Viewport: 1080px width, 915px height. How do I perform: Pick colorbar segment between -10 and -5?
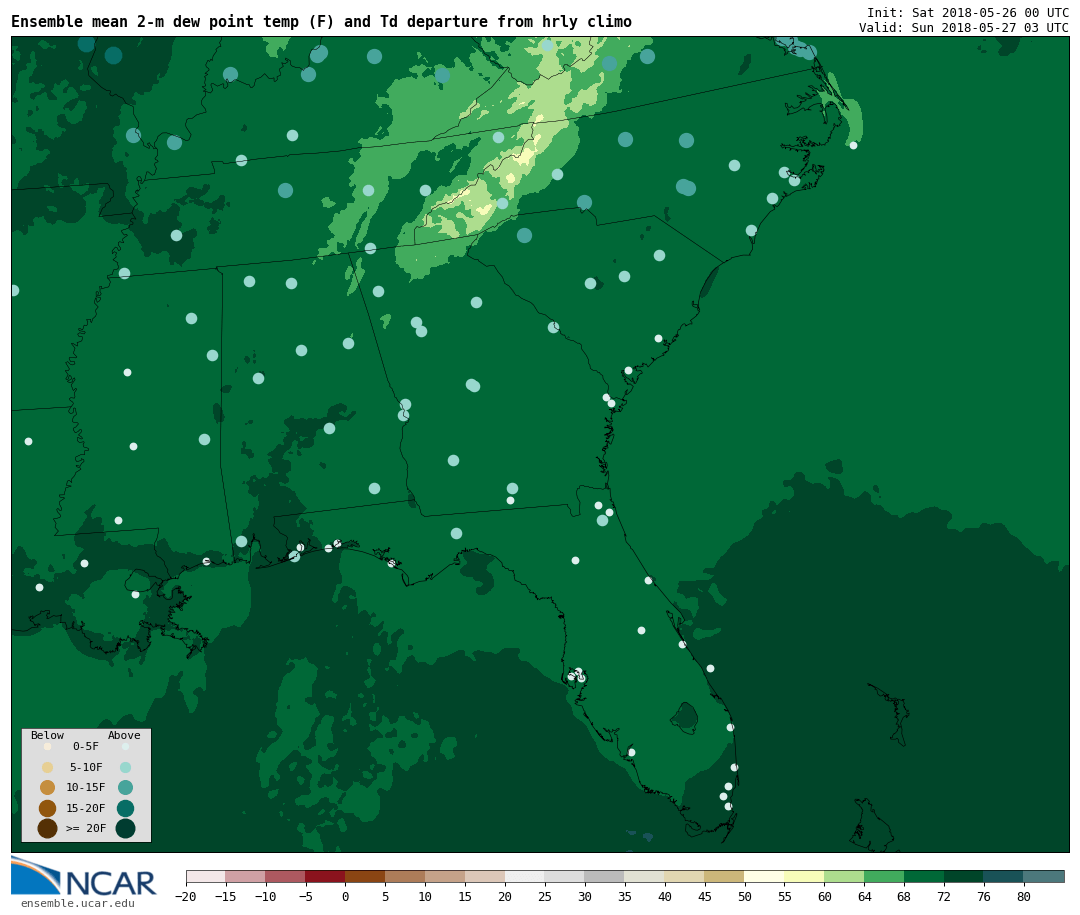286,876
